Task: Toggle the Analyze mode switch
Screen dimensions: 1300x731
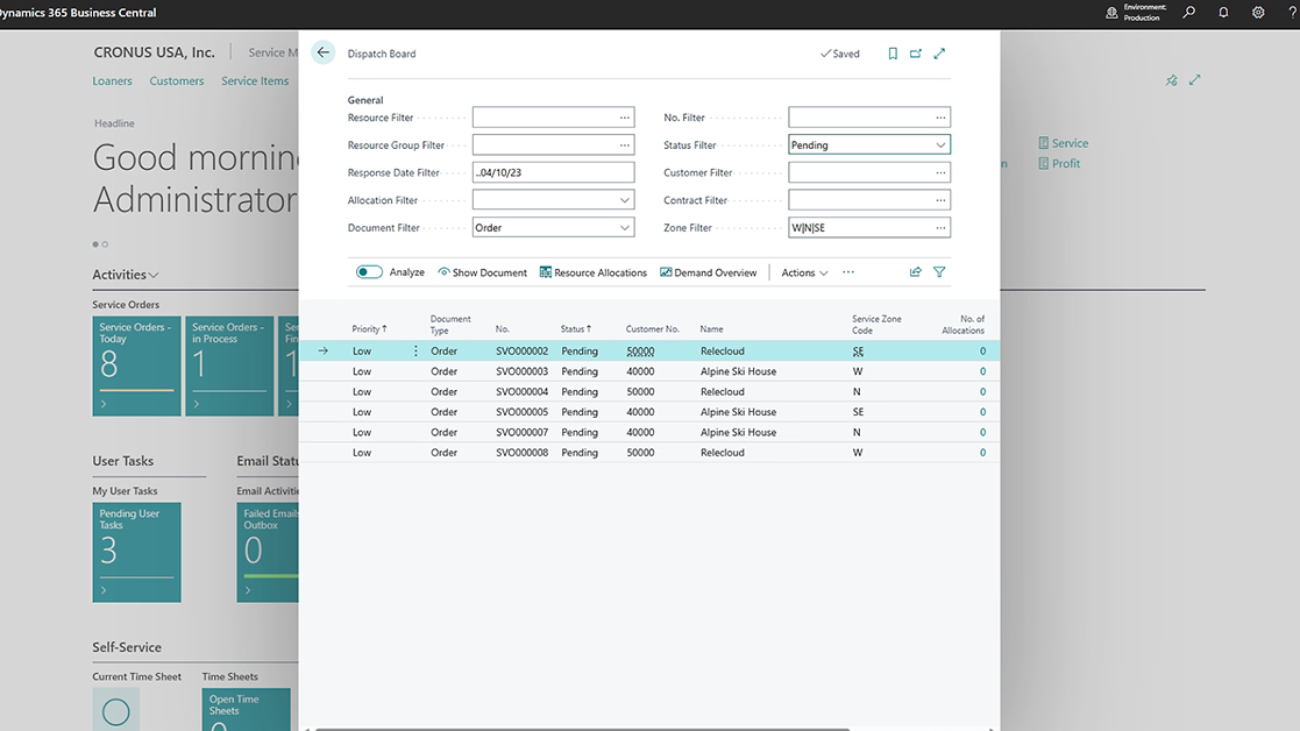Action: pyautogui.click(x=369, y=272)
